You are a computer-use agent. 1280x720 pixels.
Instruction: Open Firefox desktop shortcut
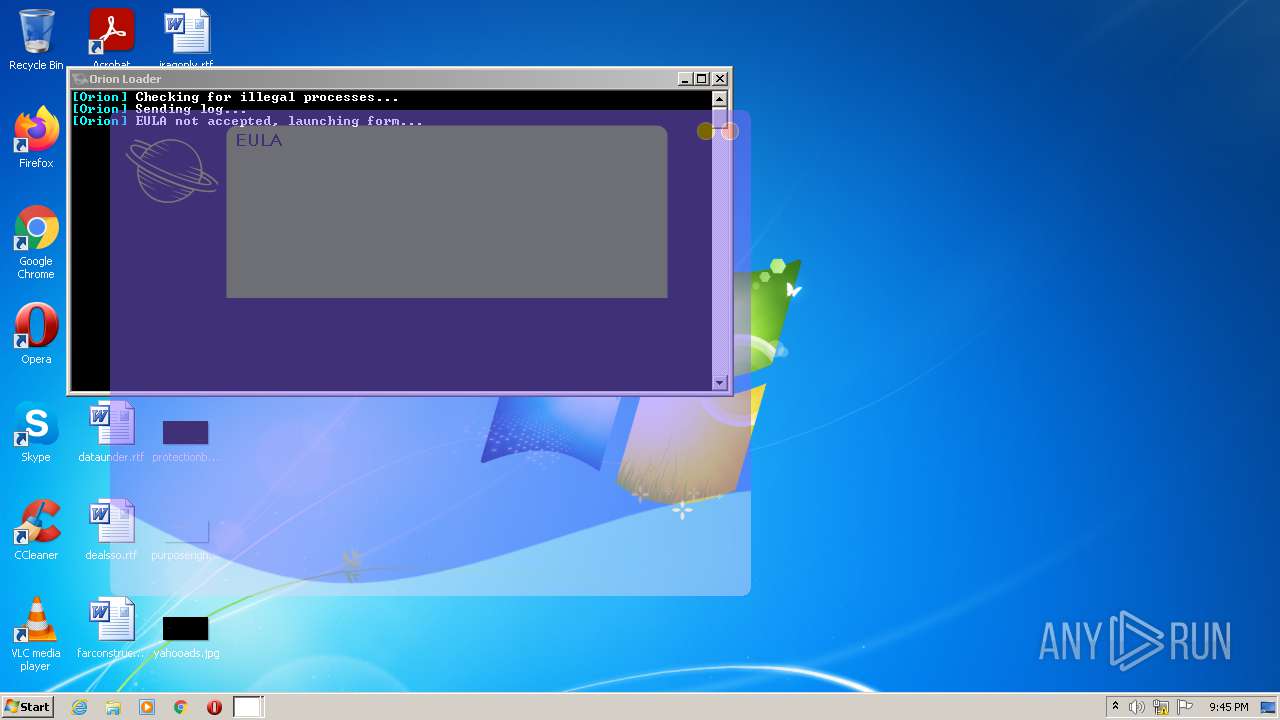36,138
